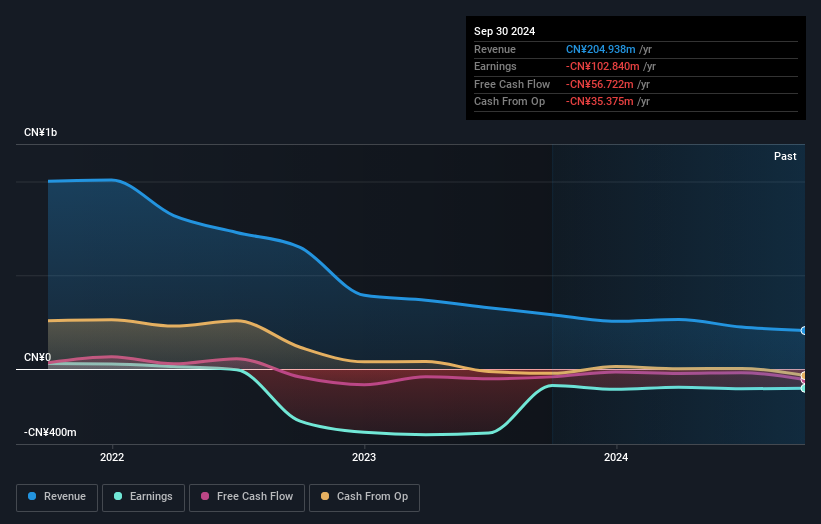Click the -CN¥56.722m free cash flow value
Image resolution: width=821 pixels, height=524 pixels.
pos(600,84)
